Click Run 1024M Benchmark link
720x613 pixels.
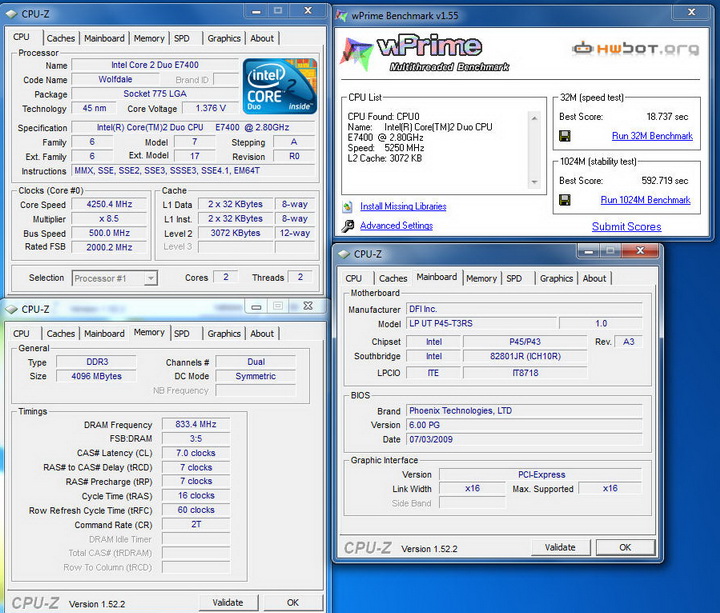coord(645,200)
